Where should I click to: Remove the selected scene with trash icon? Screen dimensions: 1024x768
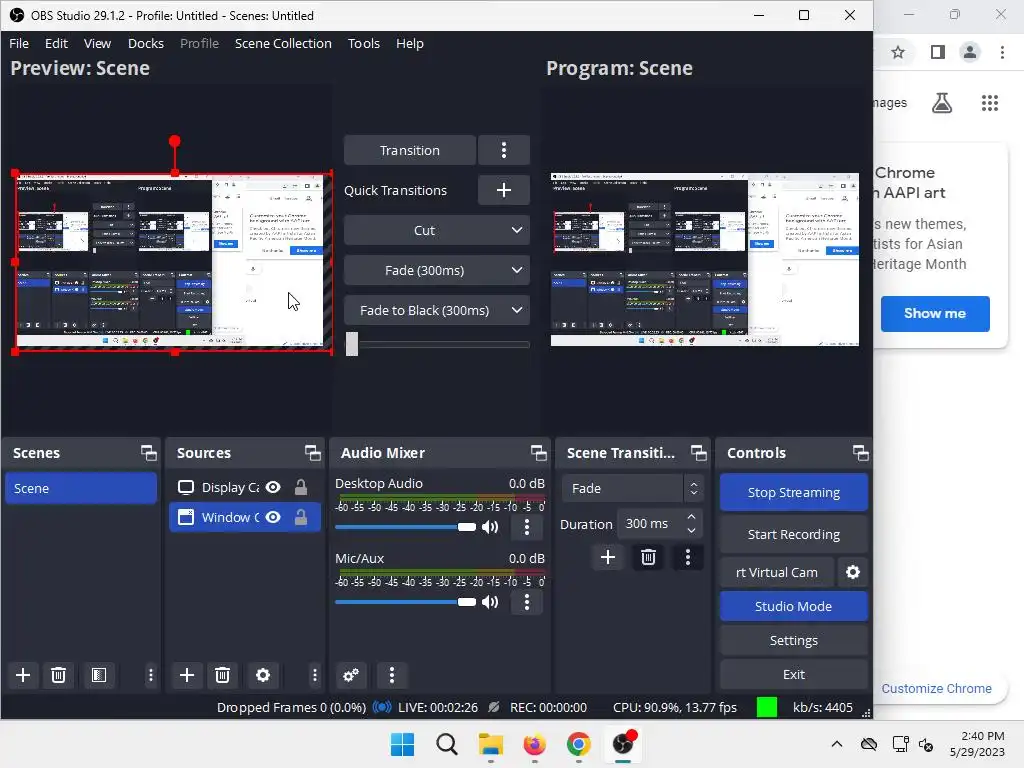58,675
